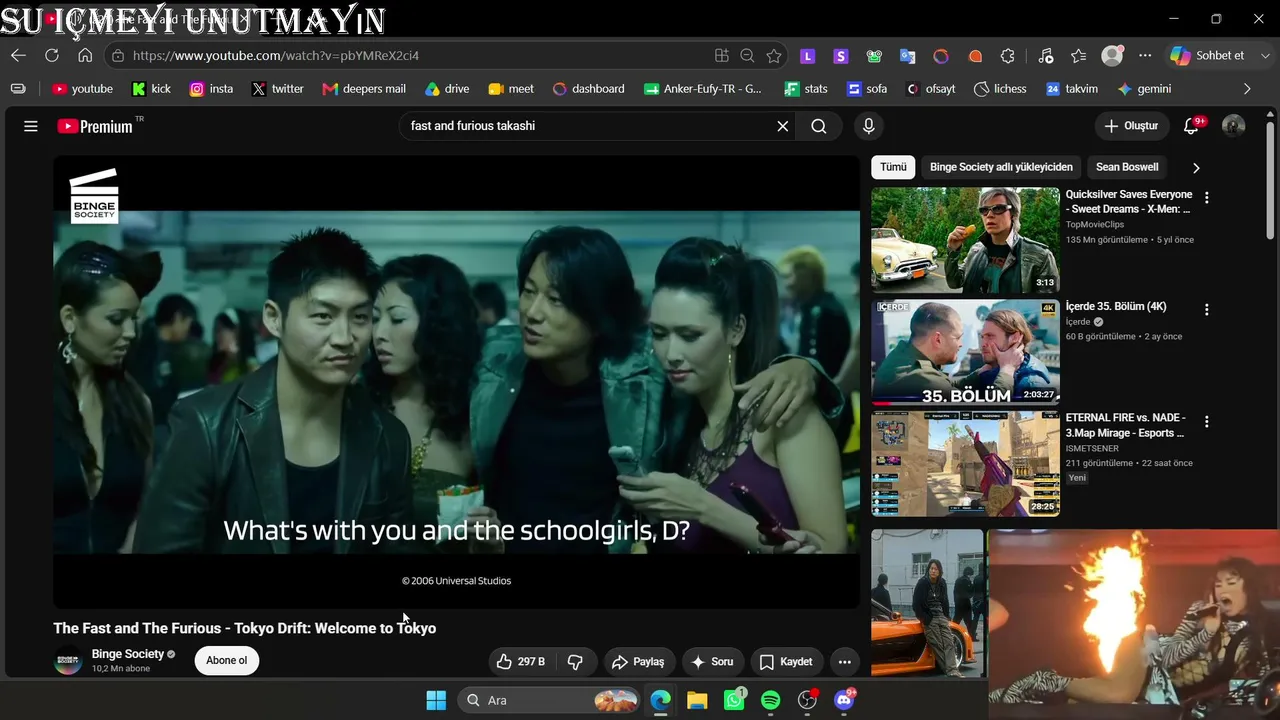Save video with Kaydet
Viewport: 1280px width, 720px height.
785,662
